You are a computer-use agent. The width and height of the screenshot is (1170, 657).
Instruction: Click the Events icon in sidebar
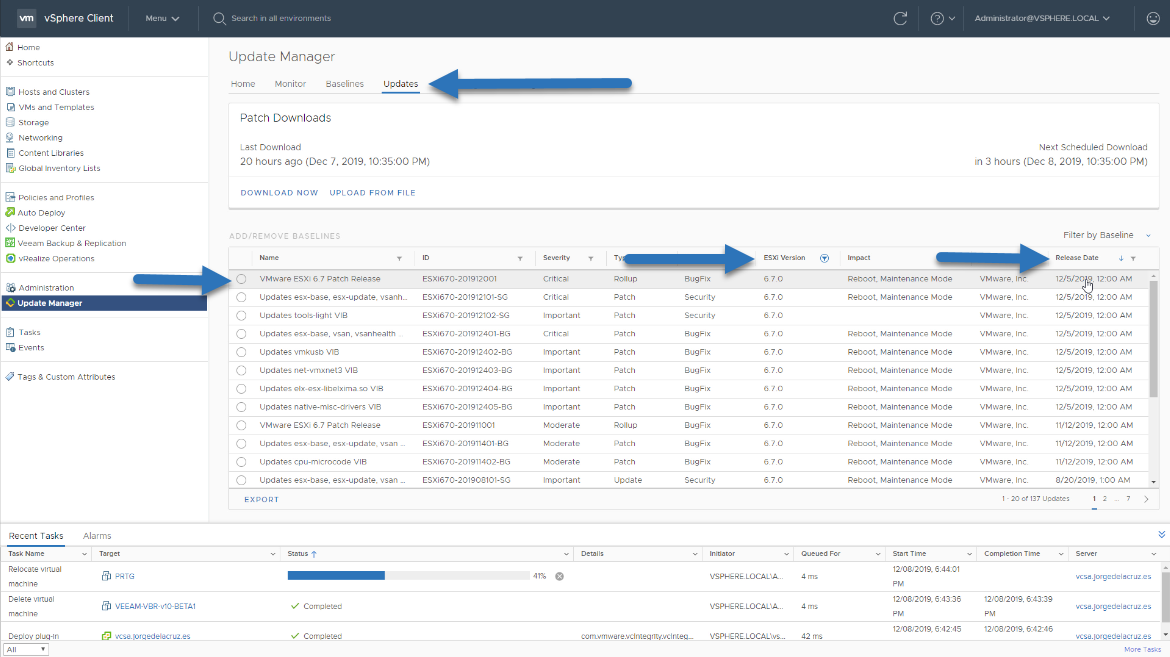click(x=10, y=347)
